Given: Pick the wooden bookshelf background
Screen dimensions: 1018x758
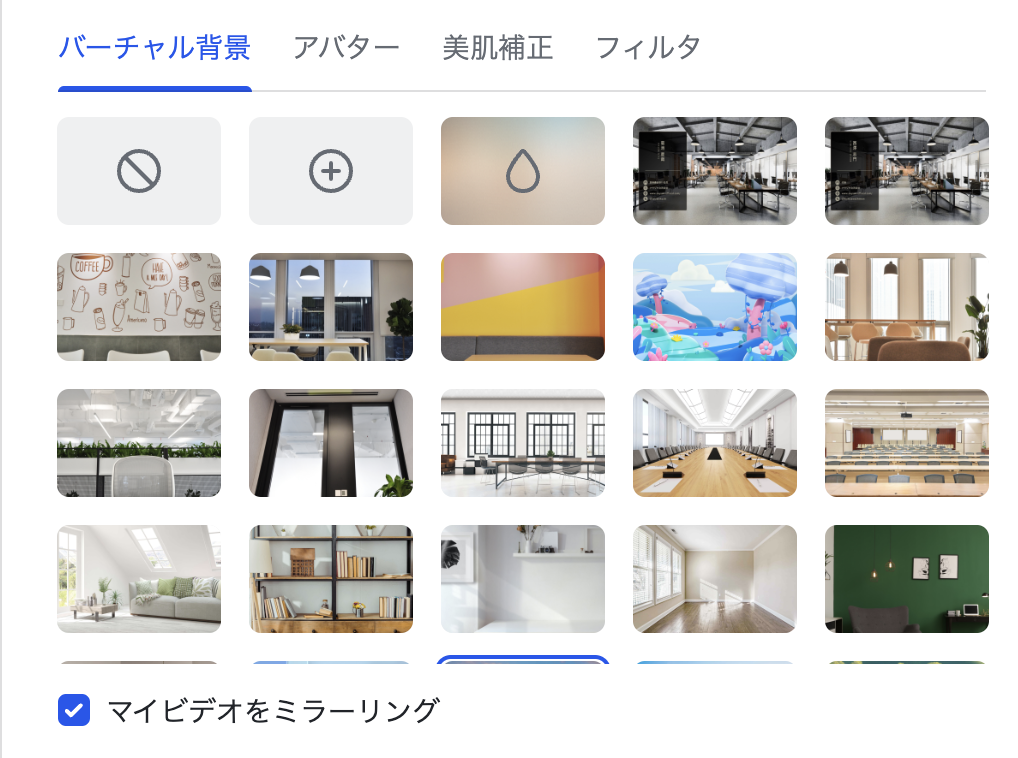Looking at the screenshot, I should [x=331, y=579].
